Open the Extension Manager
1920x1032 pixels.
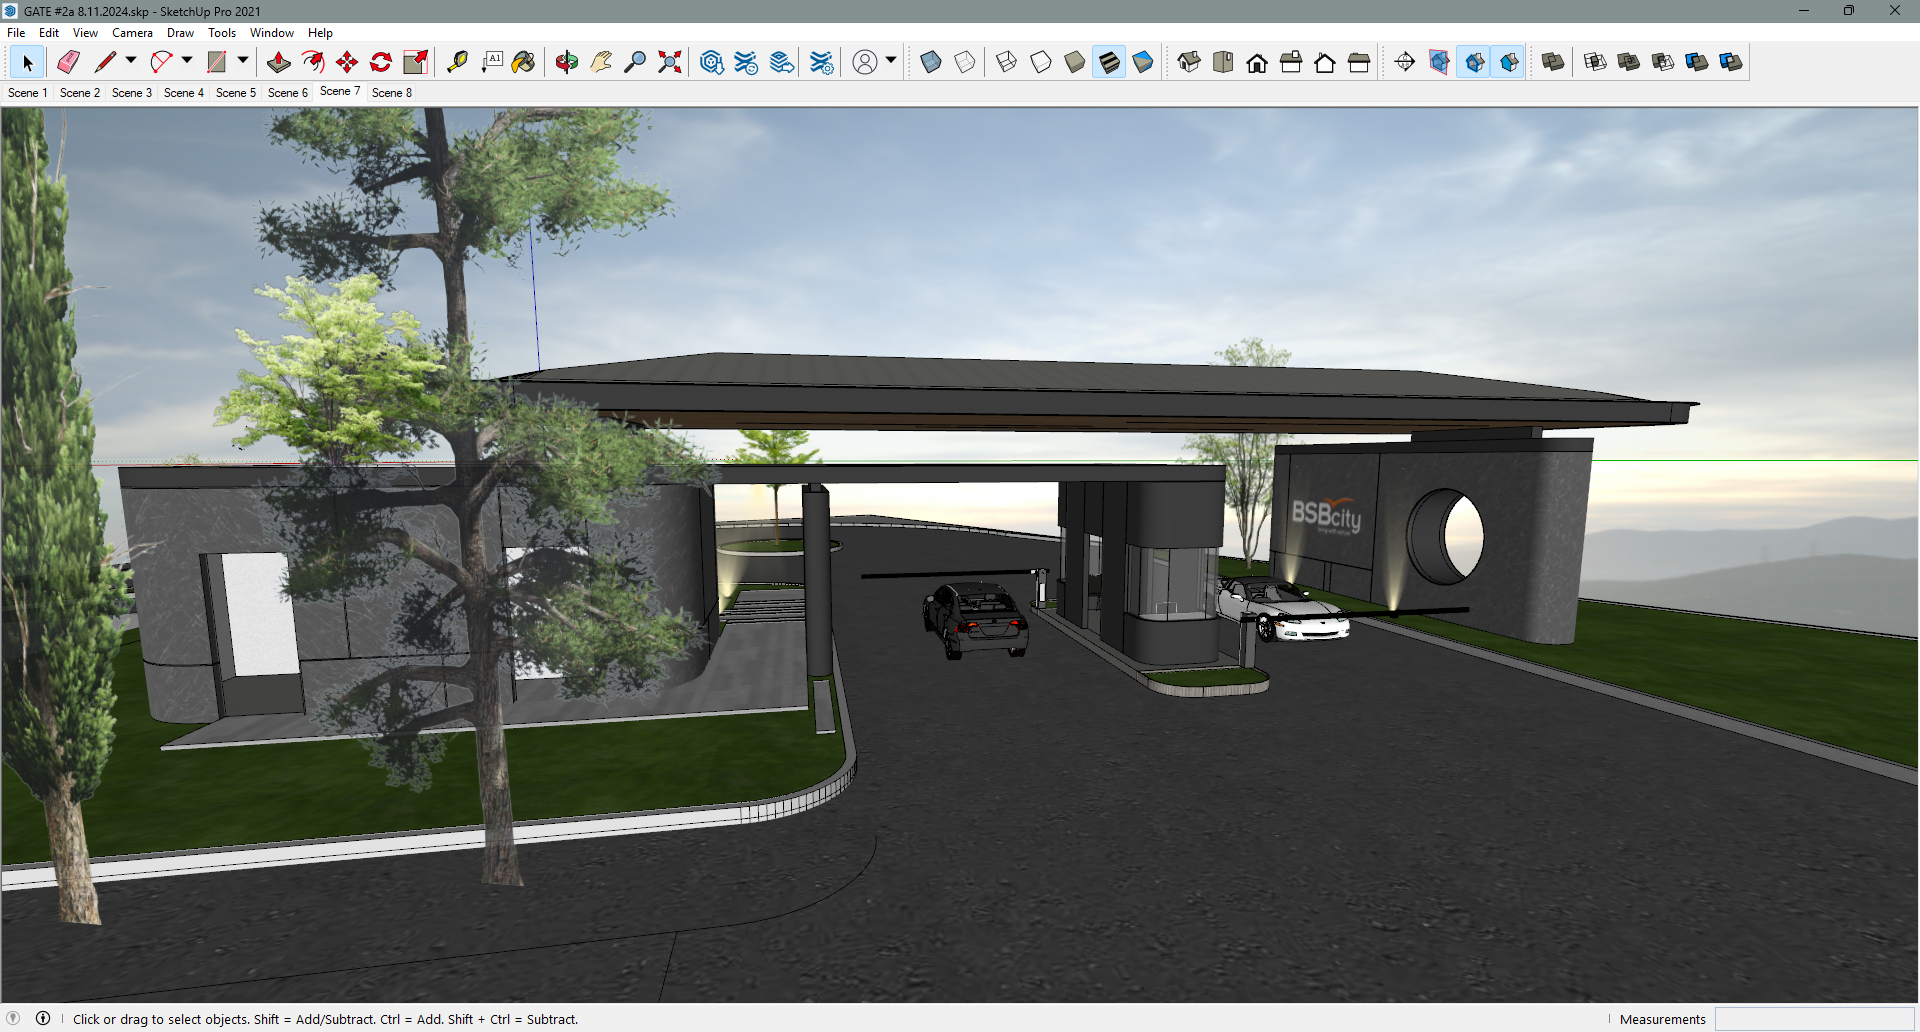822,62
